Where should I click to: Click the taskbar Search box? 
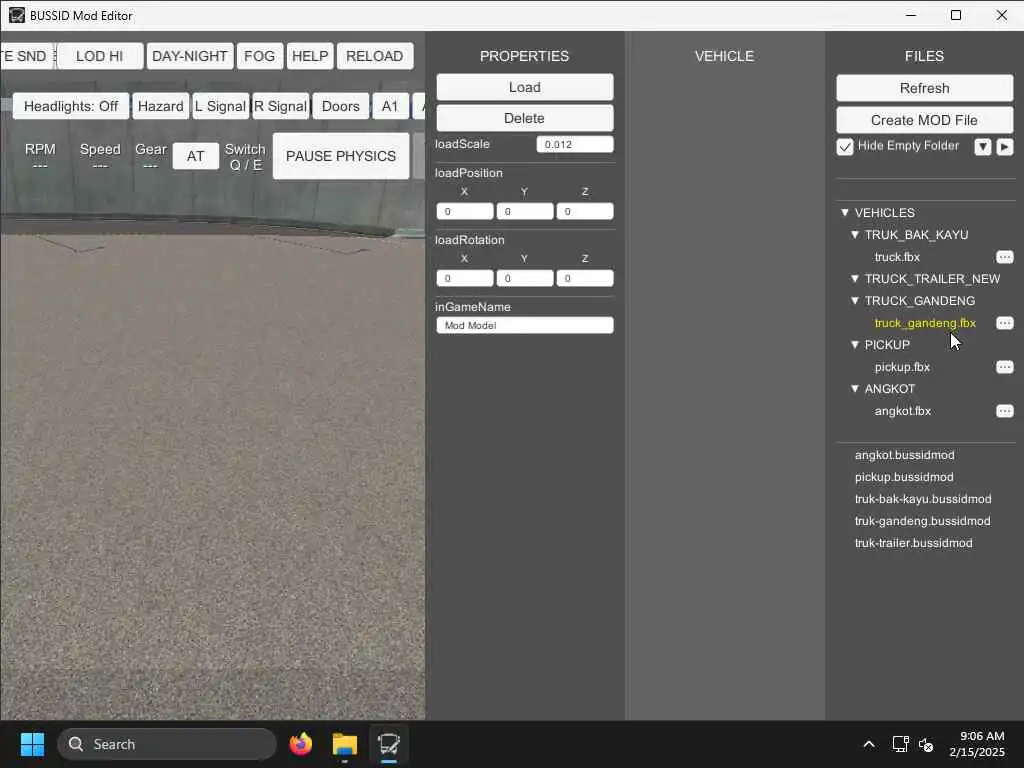(167, 744)
